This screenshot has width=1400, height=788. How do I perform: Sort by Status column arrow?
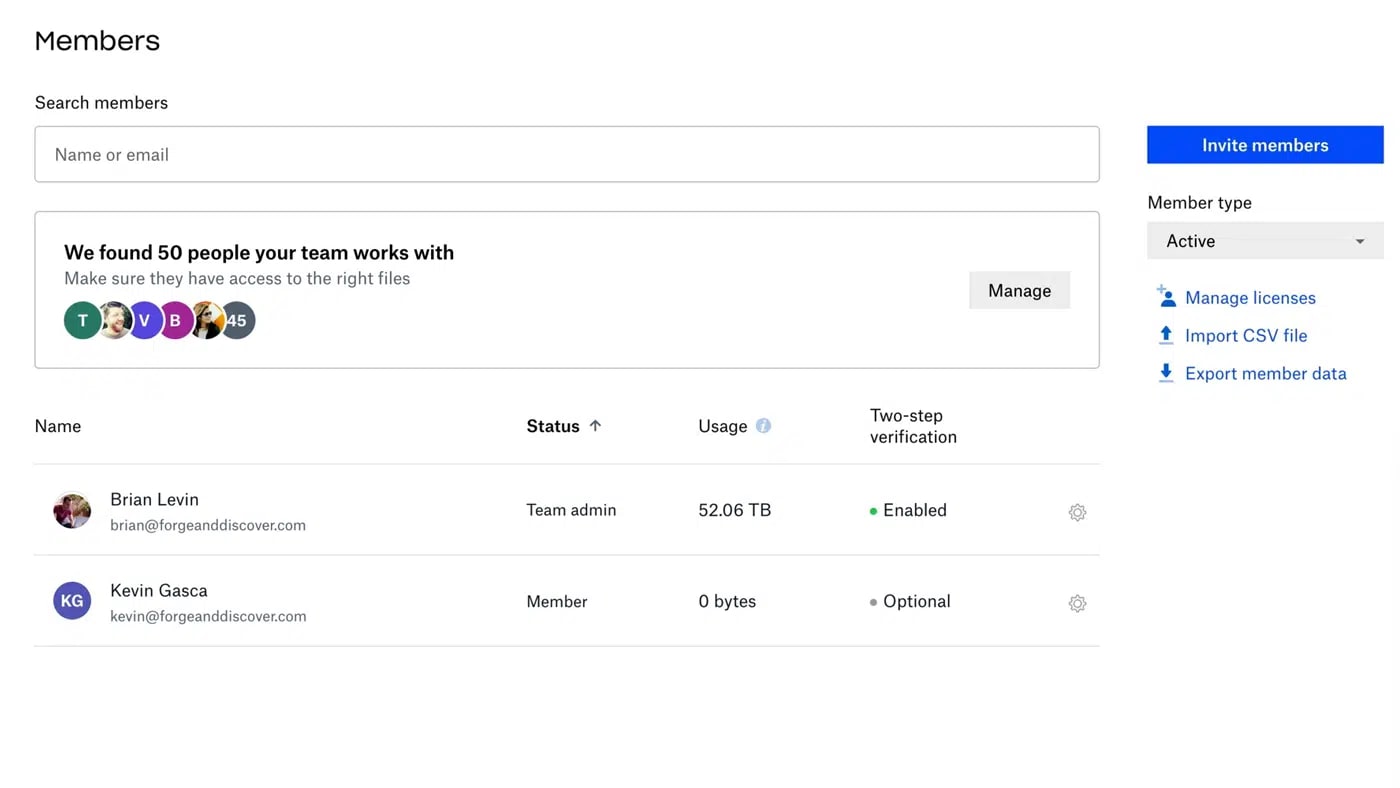(x=595, y=426)
